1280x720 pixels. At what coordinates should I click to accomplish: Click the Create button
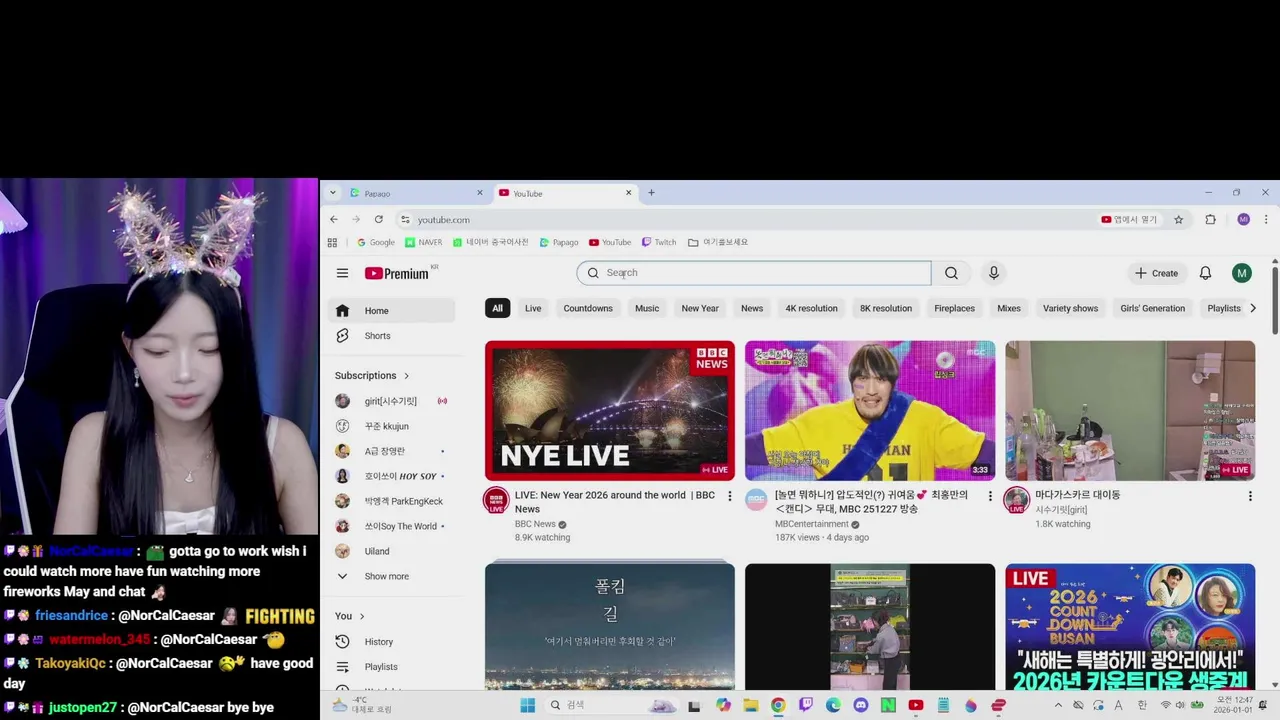pos(1157,273)
